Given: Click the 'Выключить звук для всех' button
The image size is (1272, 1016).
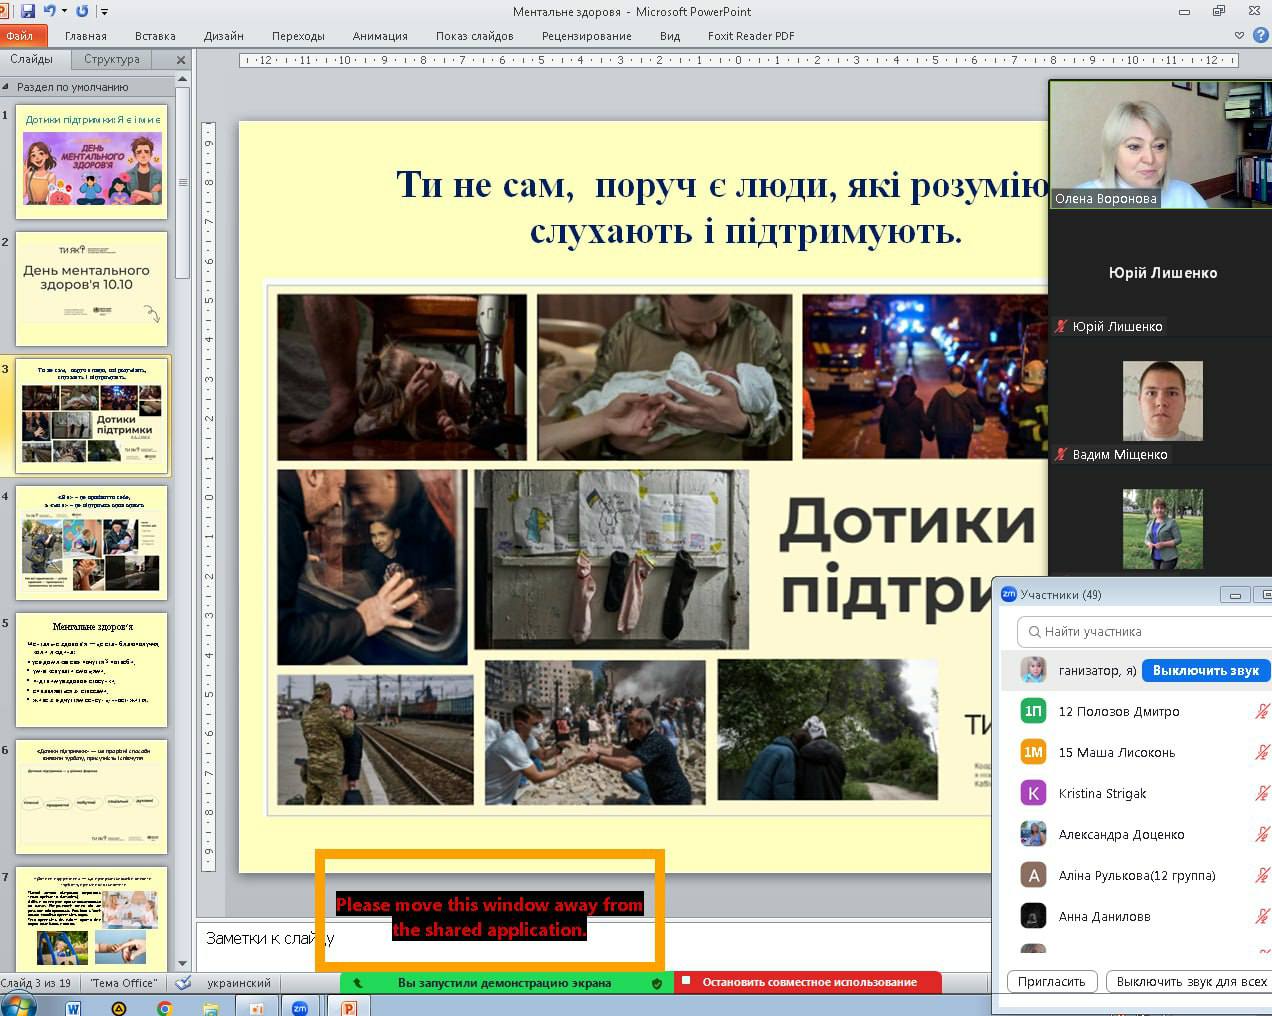Looking at the screenshot, I should 1190,981.
